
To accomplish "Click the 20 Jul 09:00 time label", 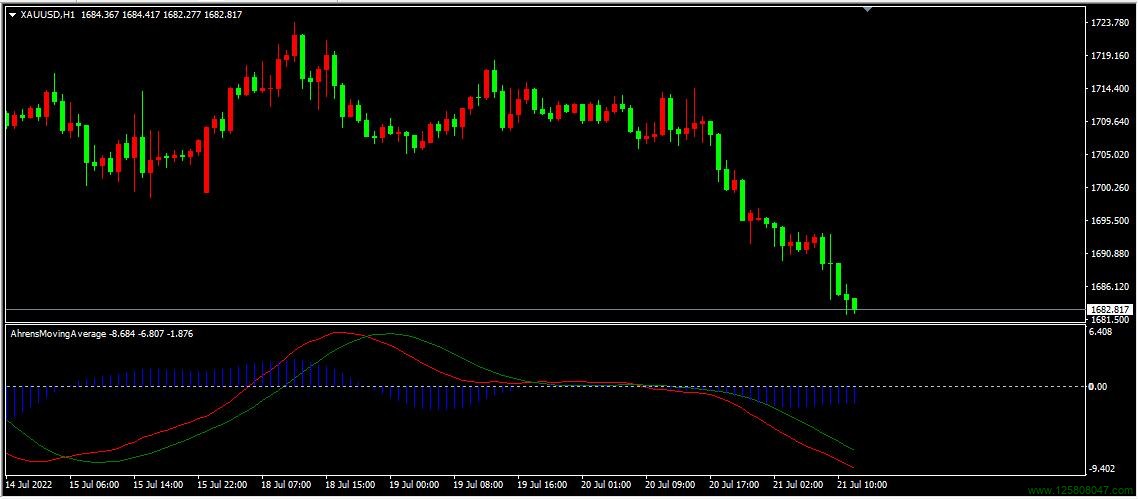I will point(669,484).
